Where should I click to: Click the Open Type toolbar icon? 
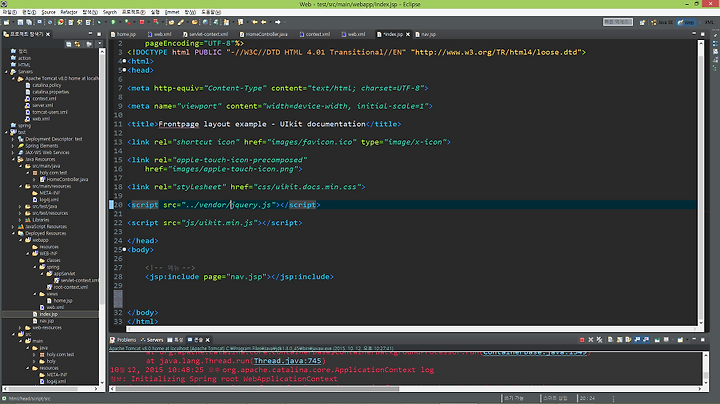[x=171, y=22]
